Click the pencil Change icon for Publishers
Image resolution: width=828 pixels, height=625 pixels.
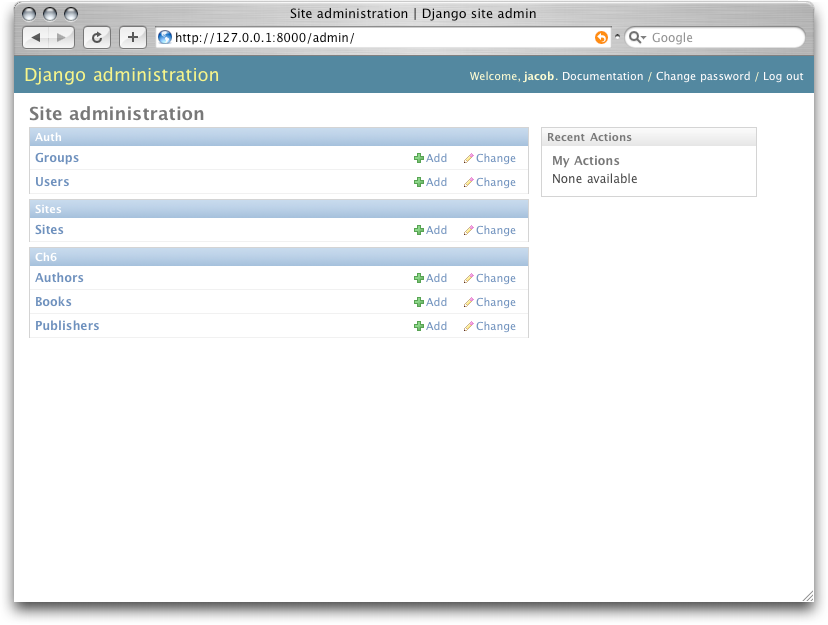click(x=468, y=326)
